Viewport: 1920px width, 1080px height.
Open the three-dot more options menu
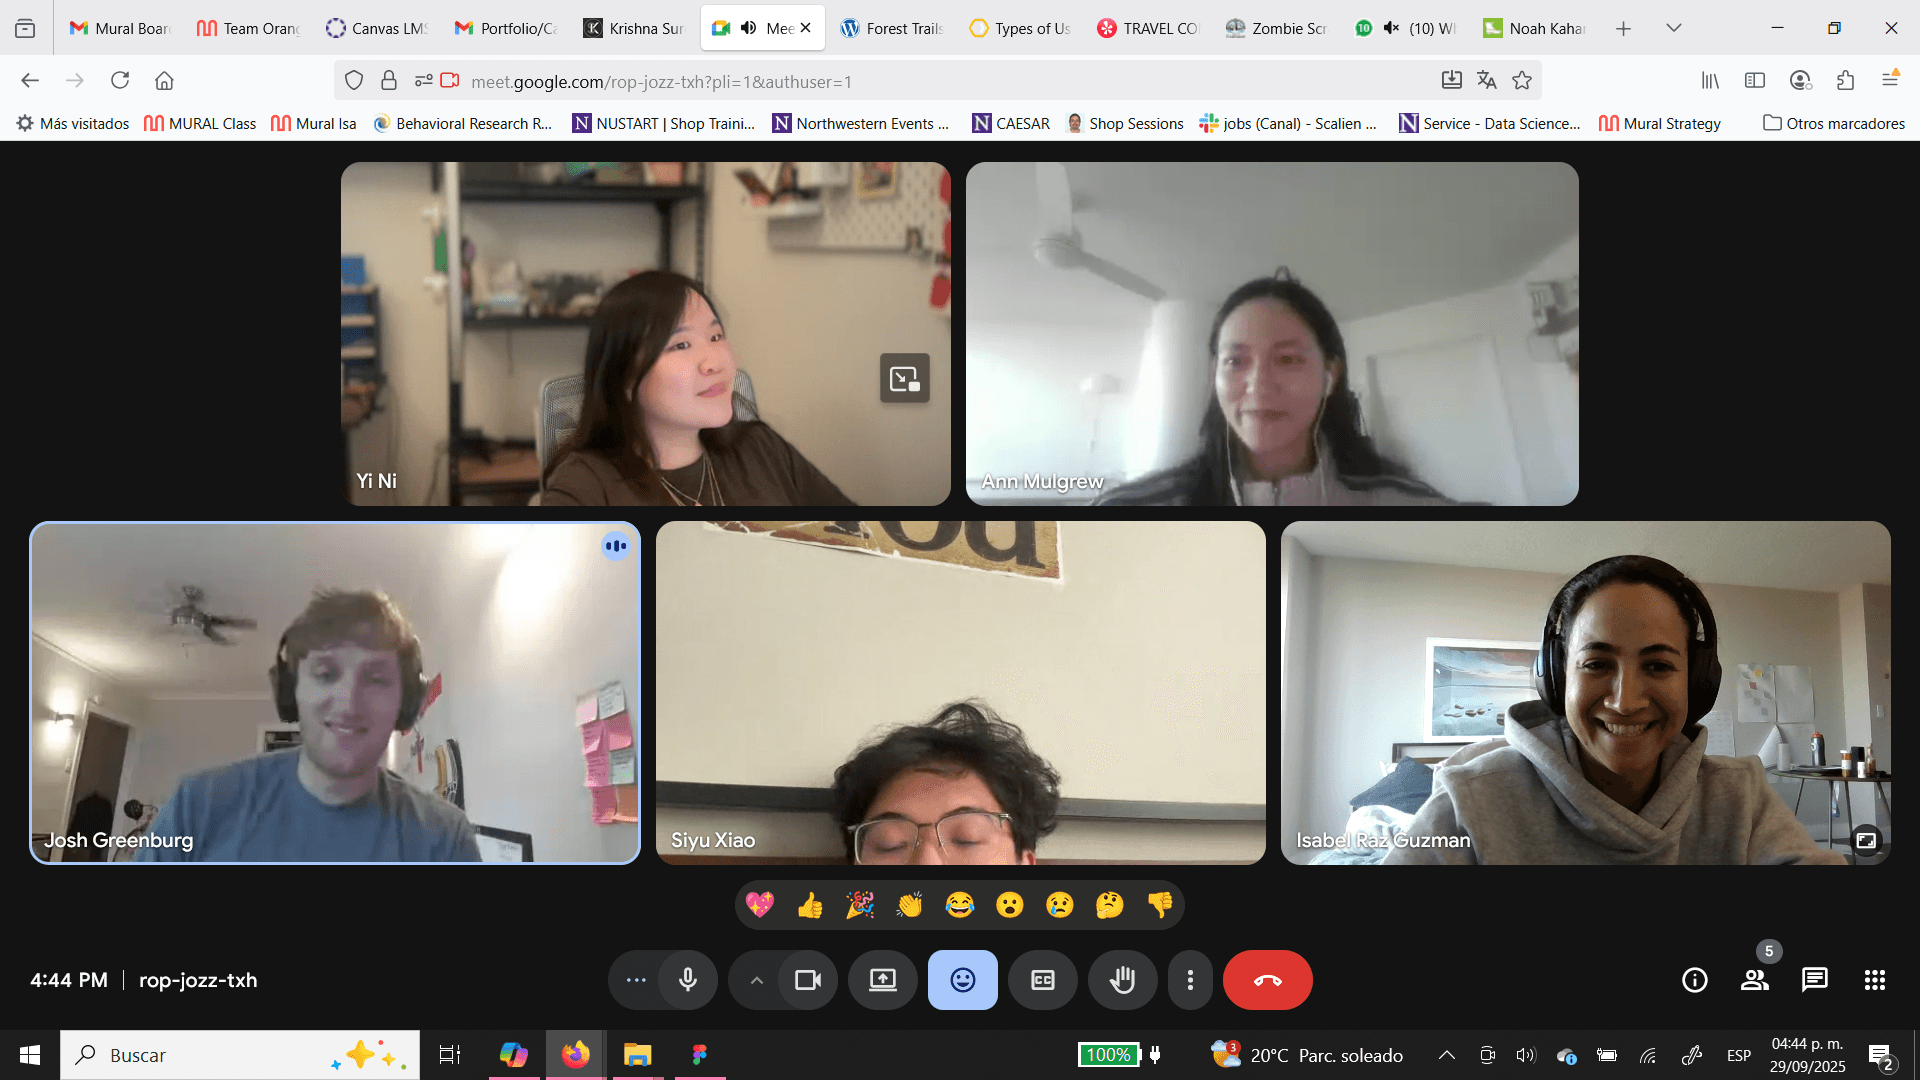tap(1189, 980)
